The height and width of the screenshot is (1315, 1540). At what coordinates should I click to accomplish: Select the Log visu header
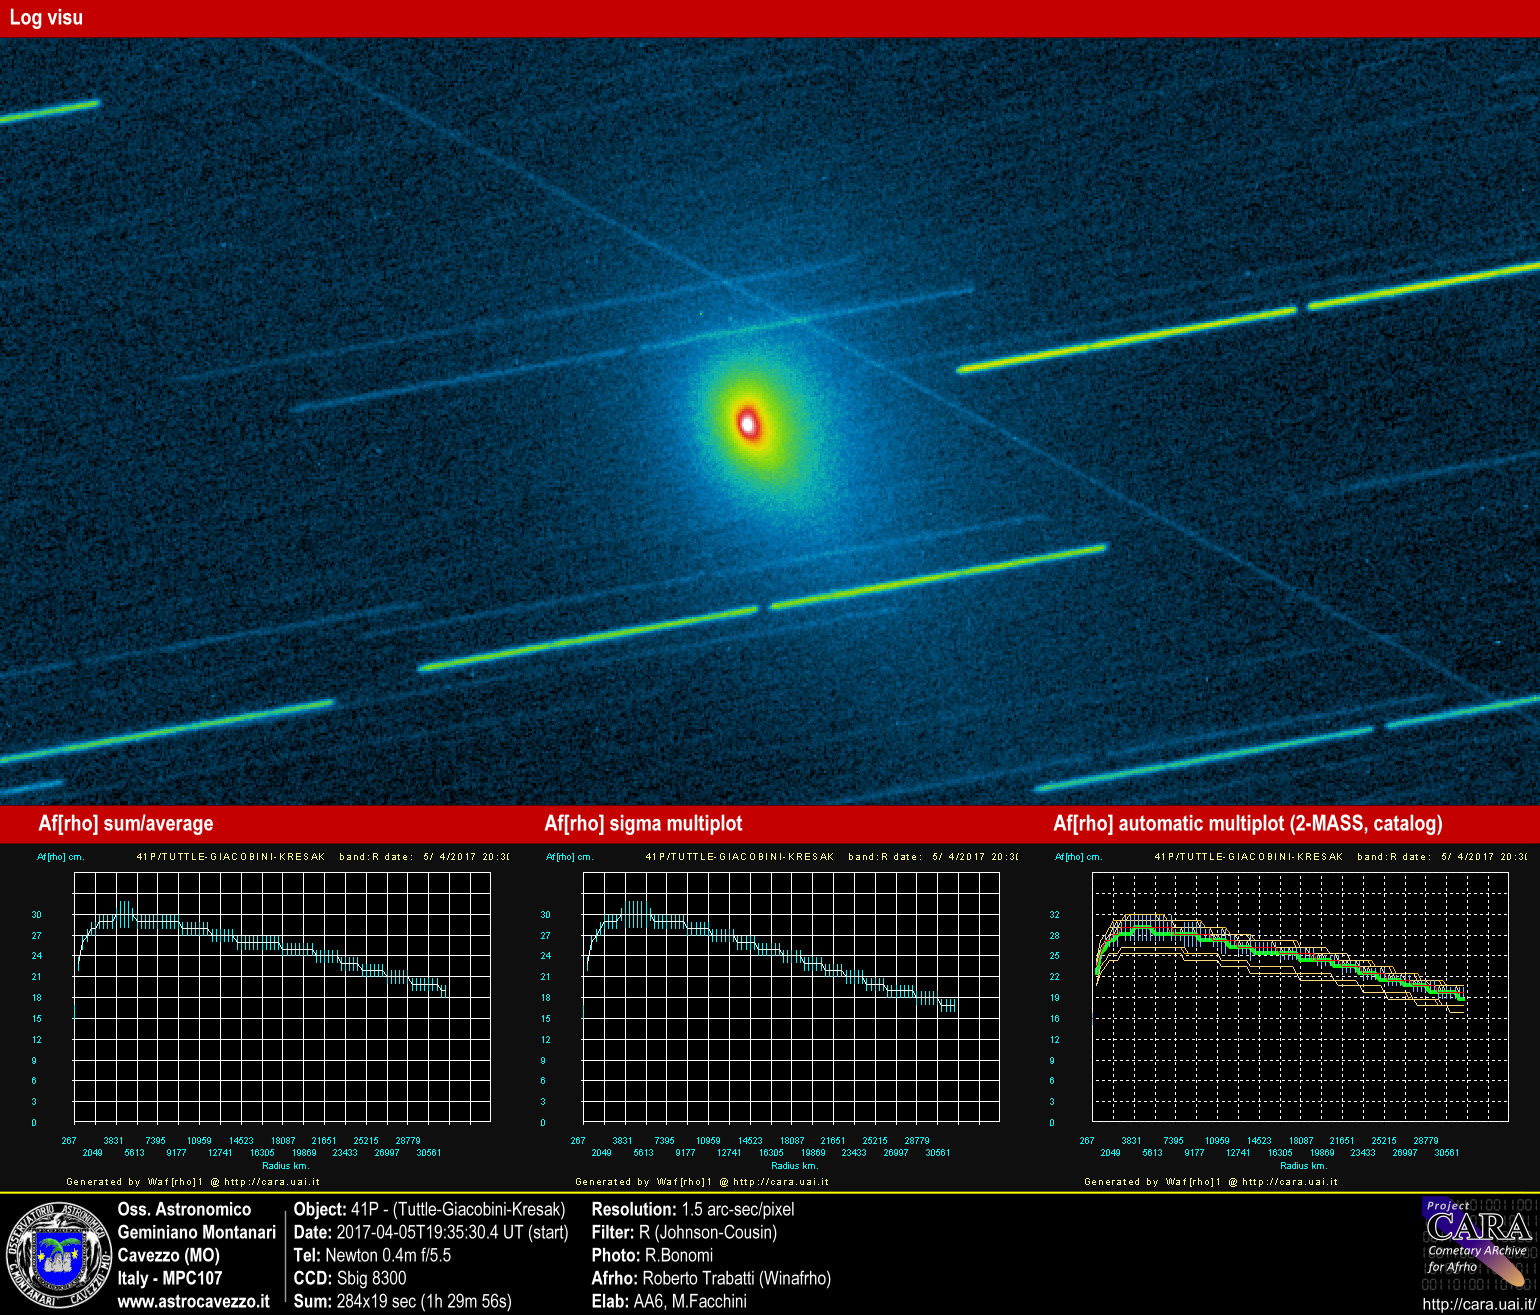46,17
